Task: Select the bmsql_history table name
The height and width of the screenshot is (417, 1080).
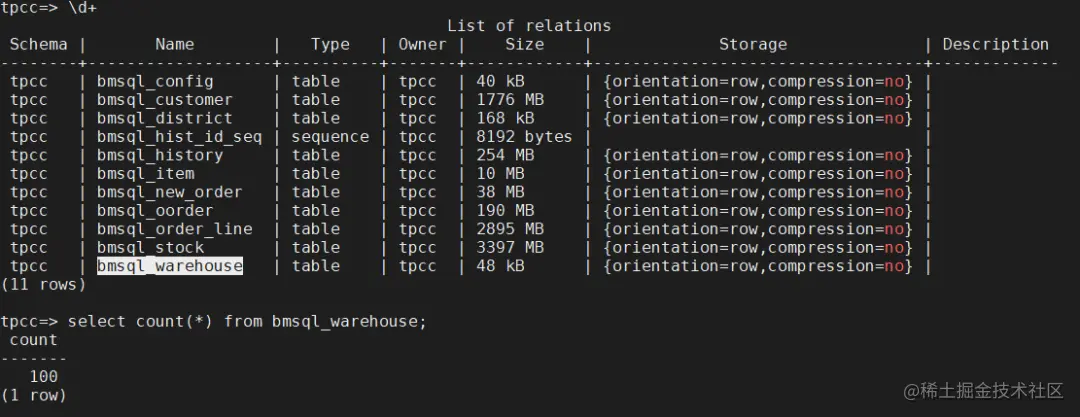Action: click(160, 155)
